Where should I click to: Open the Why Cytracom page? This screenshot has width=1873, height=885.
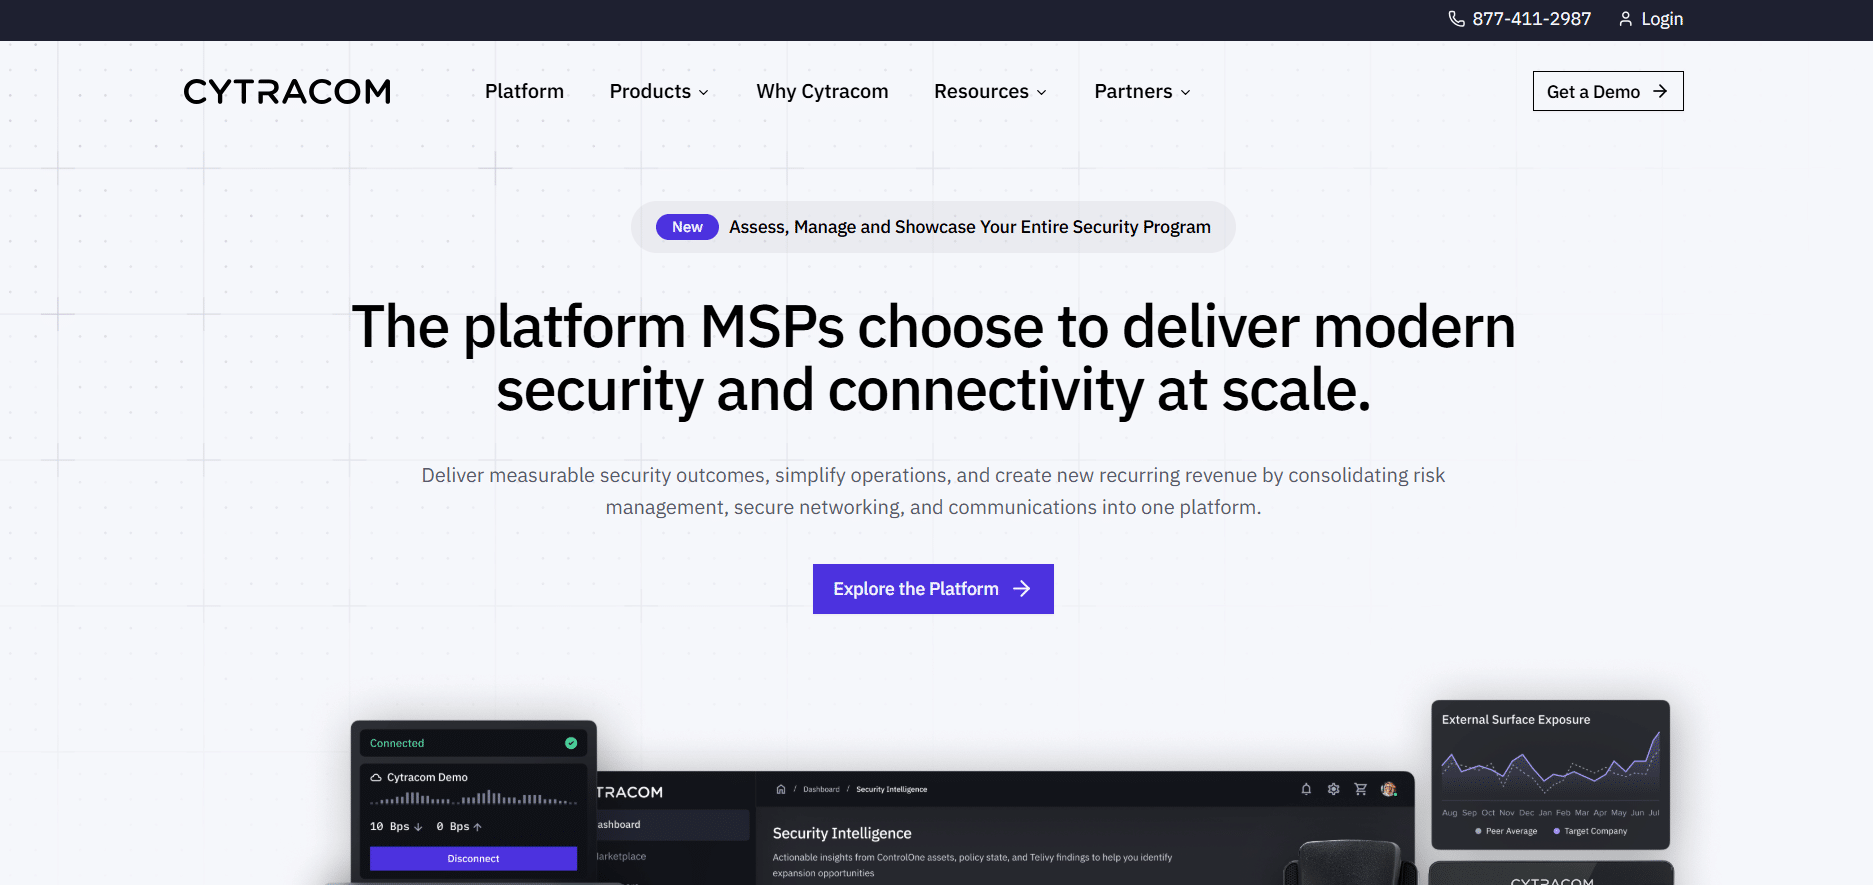(822, 91)
